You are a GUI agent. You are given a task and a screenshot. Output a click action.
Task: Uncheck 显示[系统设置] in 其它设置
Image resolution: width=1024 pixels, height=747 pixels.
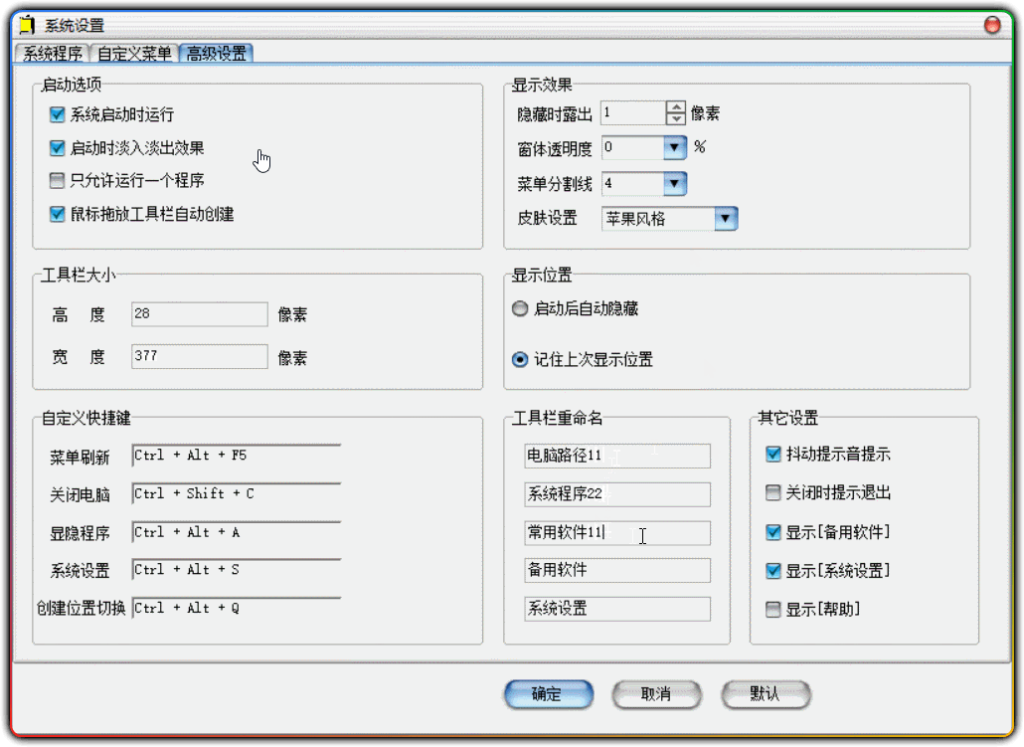773,571
